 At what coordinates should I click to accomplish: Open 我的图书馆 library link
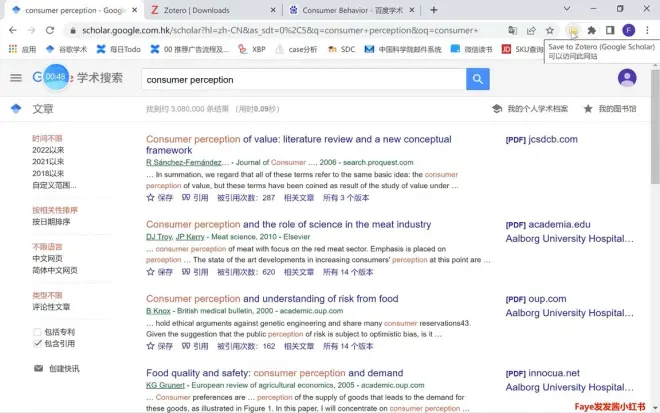610,109
